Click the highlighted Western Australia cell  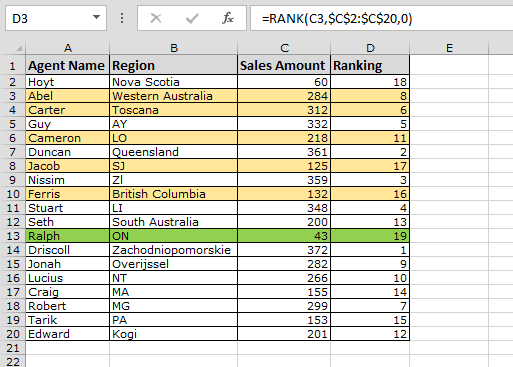[174, 96]
